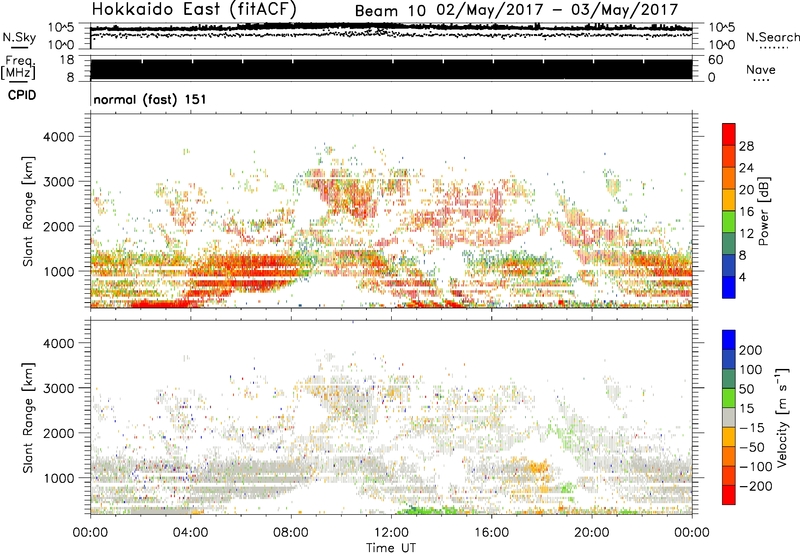
Task: Click the 'Nave' legend label
Action: (761, 70)
